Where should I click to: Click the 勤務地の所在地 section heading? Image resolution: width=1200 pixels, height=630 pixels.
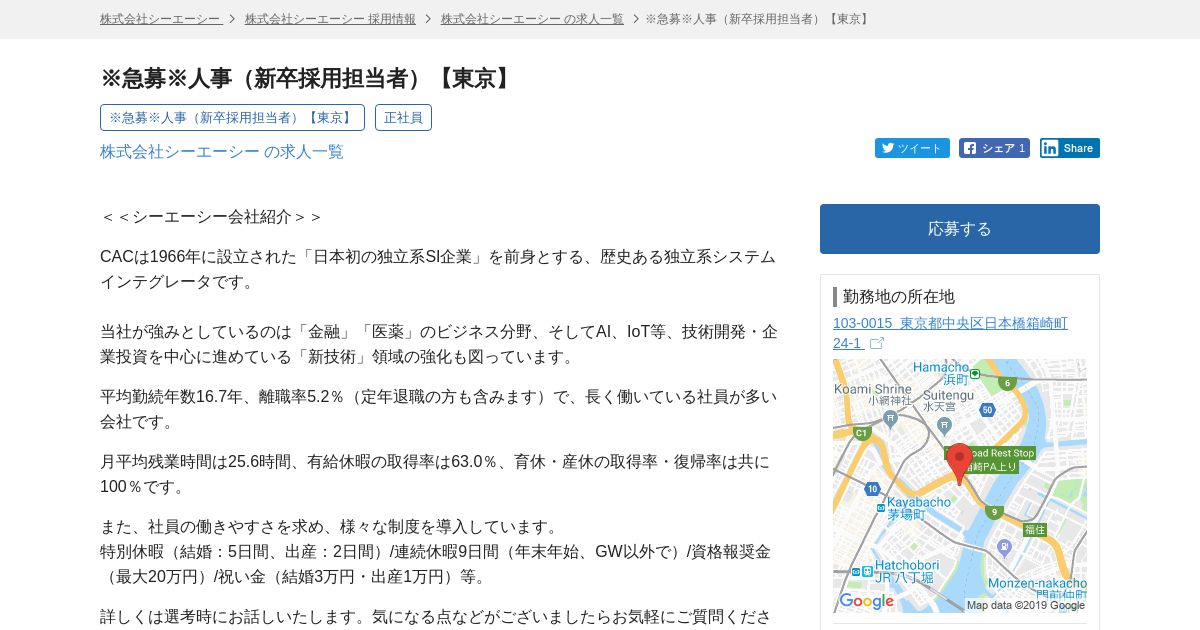(899, 296)
